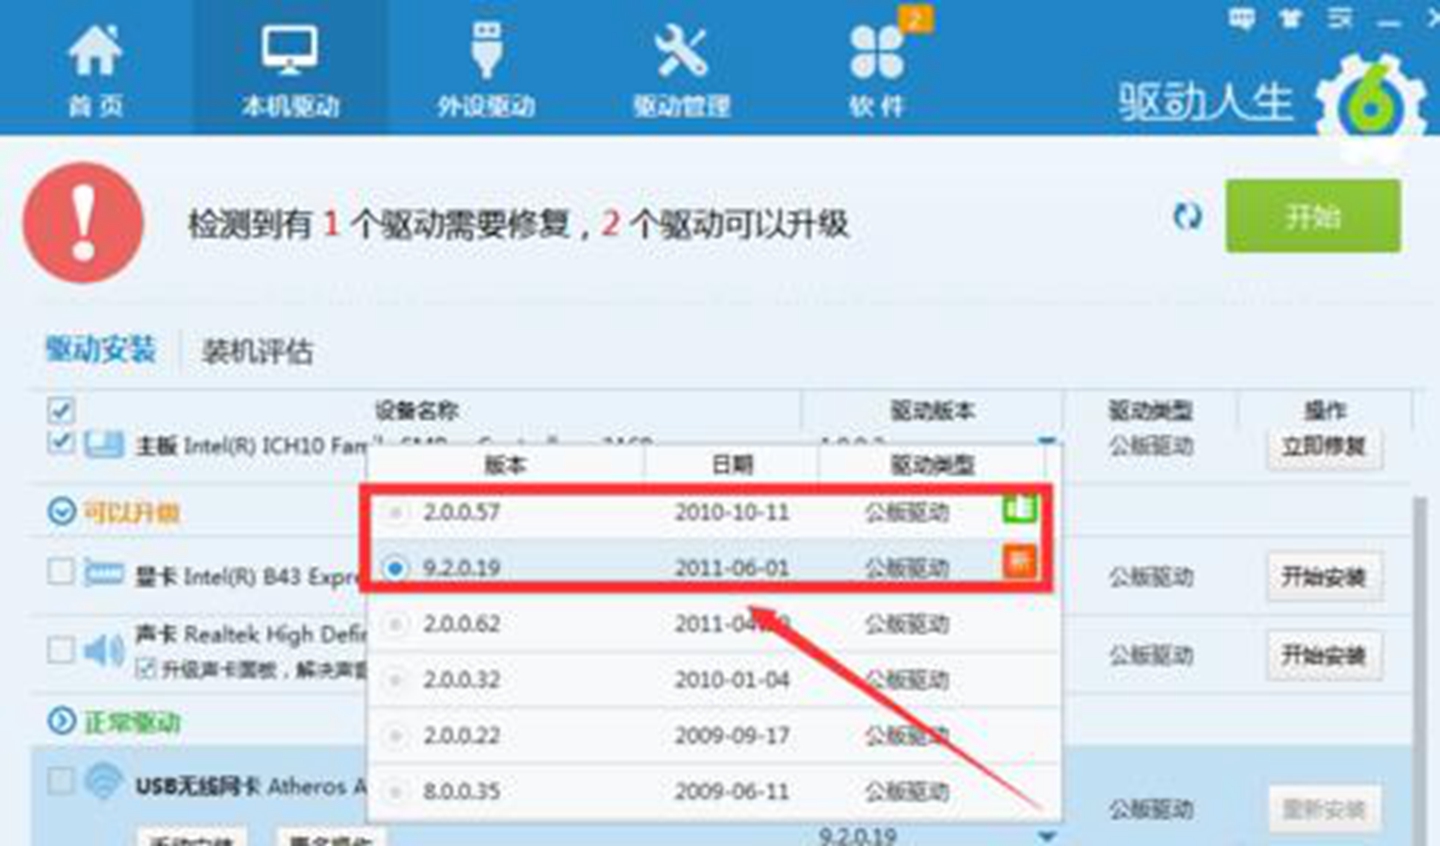Click the date 2010-10-11 cell
1440x846 pixels.
(x=732, y=512)
